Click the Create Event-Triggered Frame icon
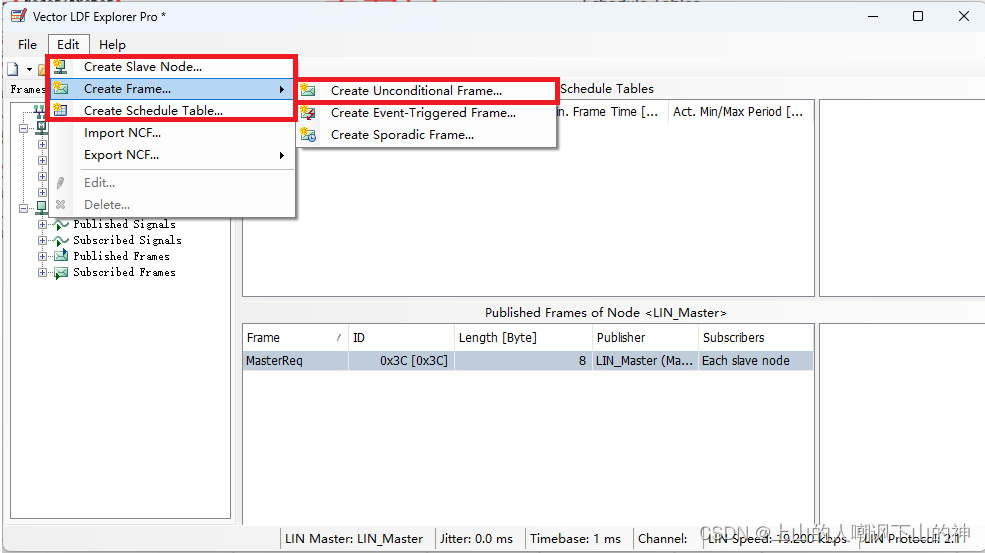985x553 pixels. (x=308, y=112)
